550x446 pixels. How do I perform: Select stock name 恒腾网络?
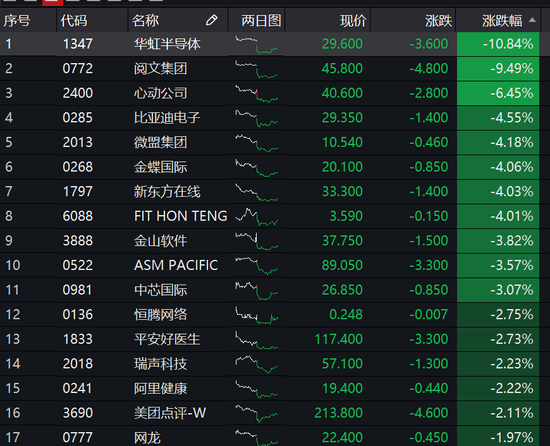click(160, 315)
